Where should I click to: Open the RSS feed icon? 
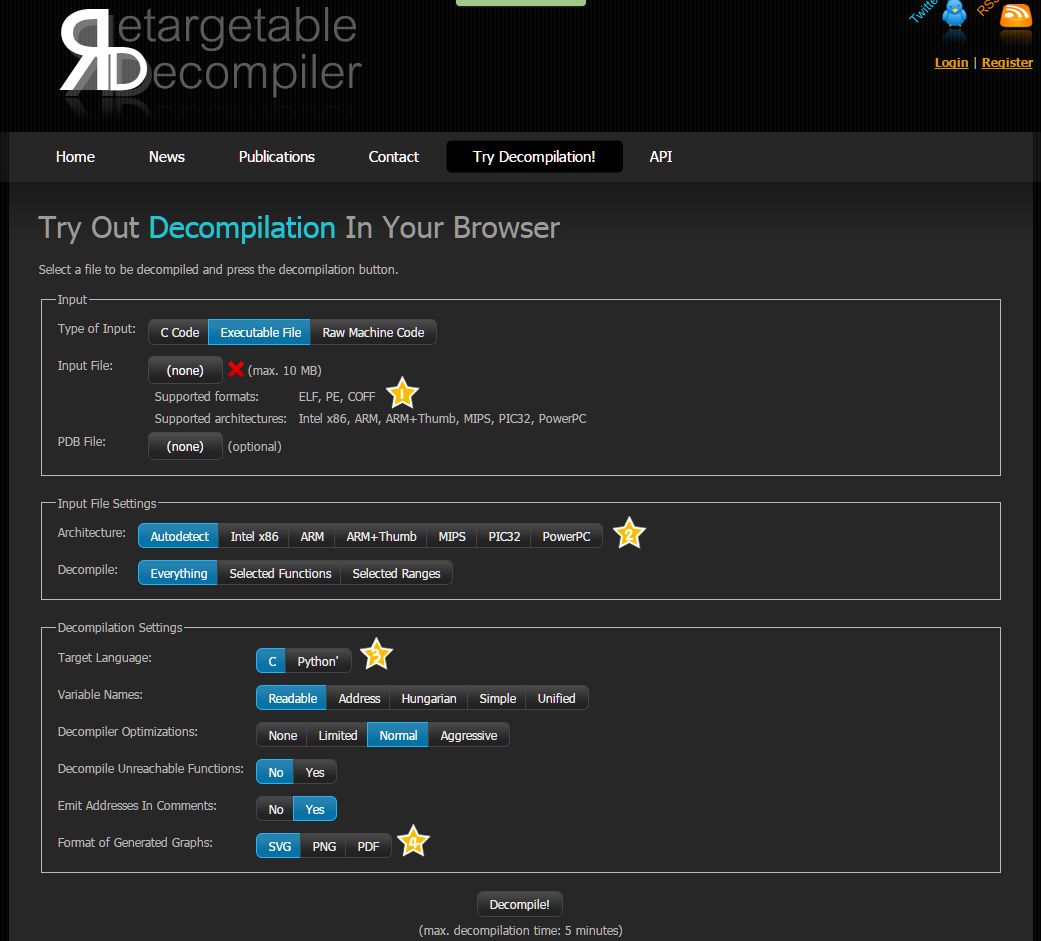click(x=1016, y=15)
